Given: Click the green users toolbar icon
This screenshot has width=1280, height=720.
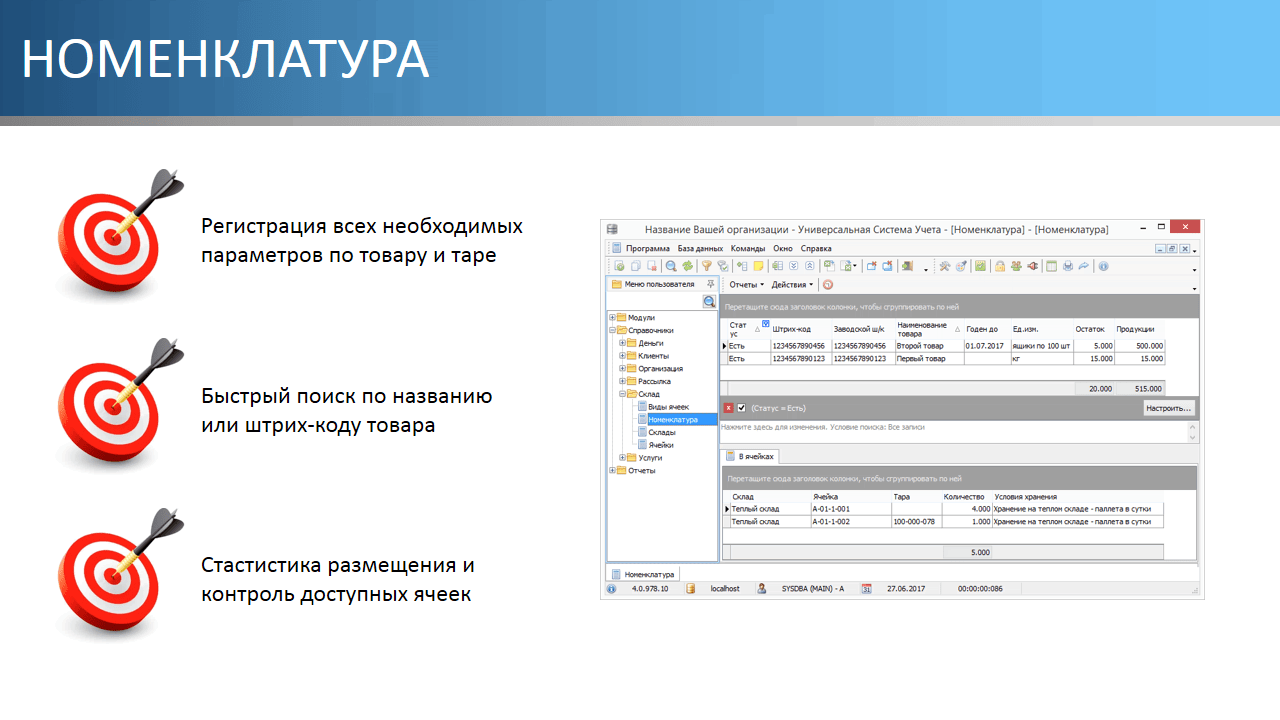Looking at the screenshot, I should 1015,266.
